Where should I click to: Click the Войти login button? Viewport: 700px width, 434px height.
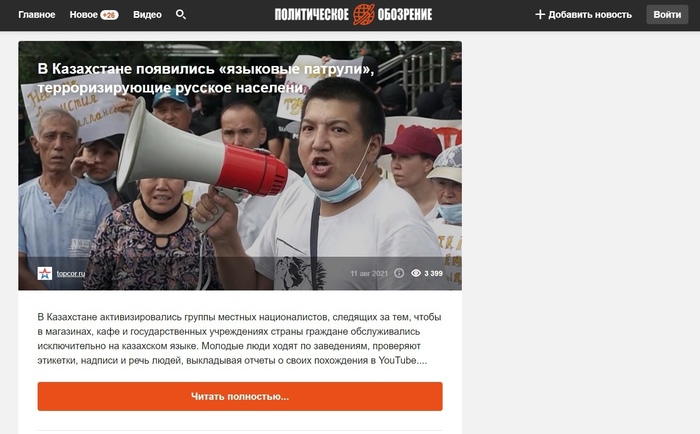point(667,15)
